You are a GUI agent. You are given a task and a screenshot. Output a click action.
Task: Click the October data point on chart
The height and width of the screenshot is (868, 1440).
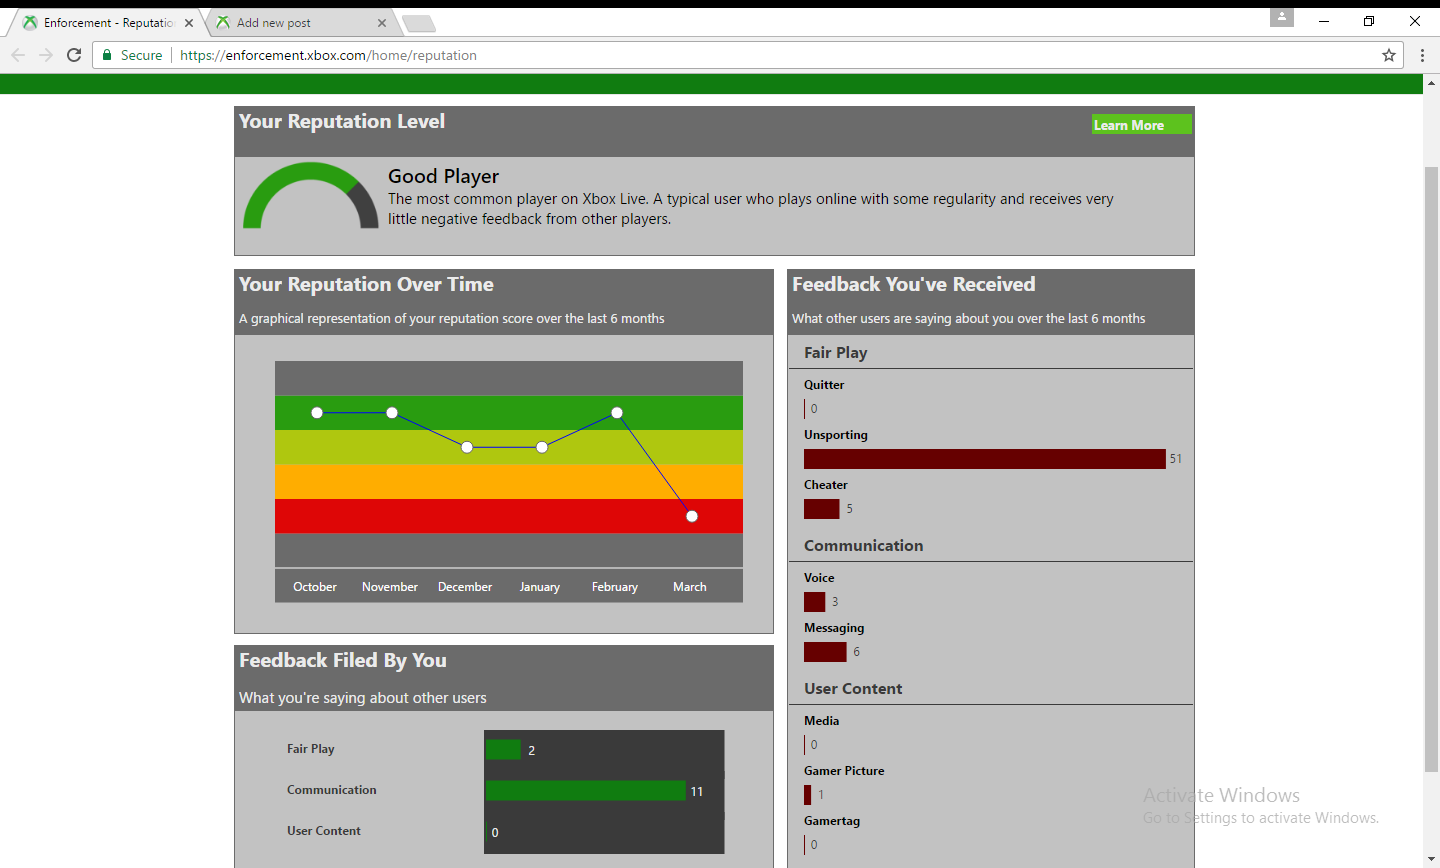tap(317, 413)
